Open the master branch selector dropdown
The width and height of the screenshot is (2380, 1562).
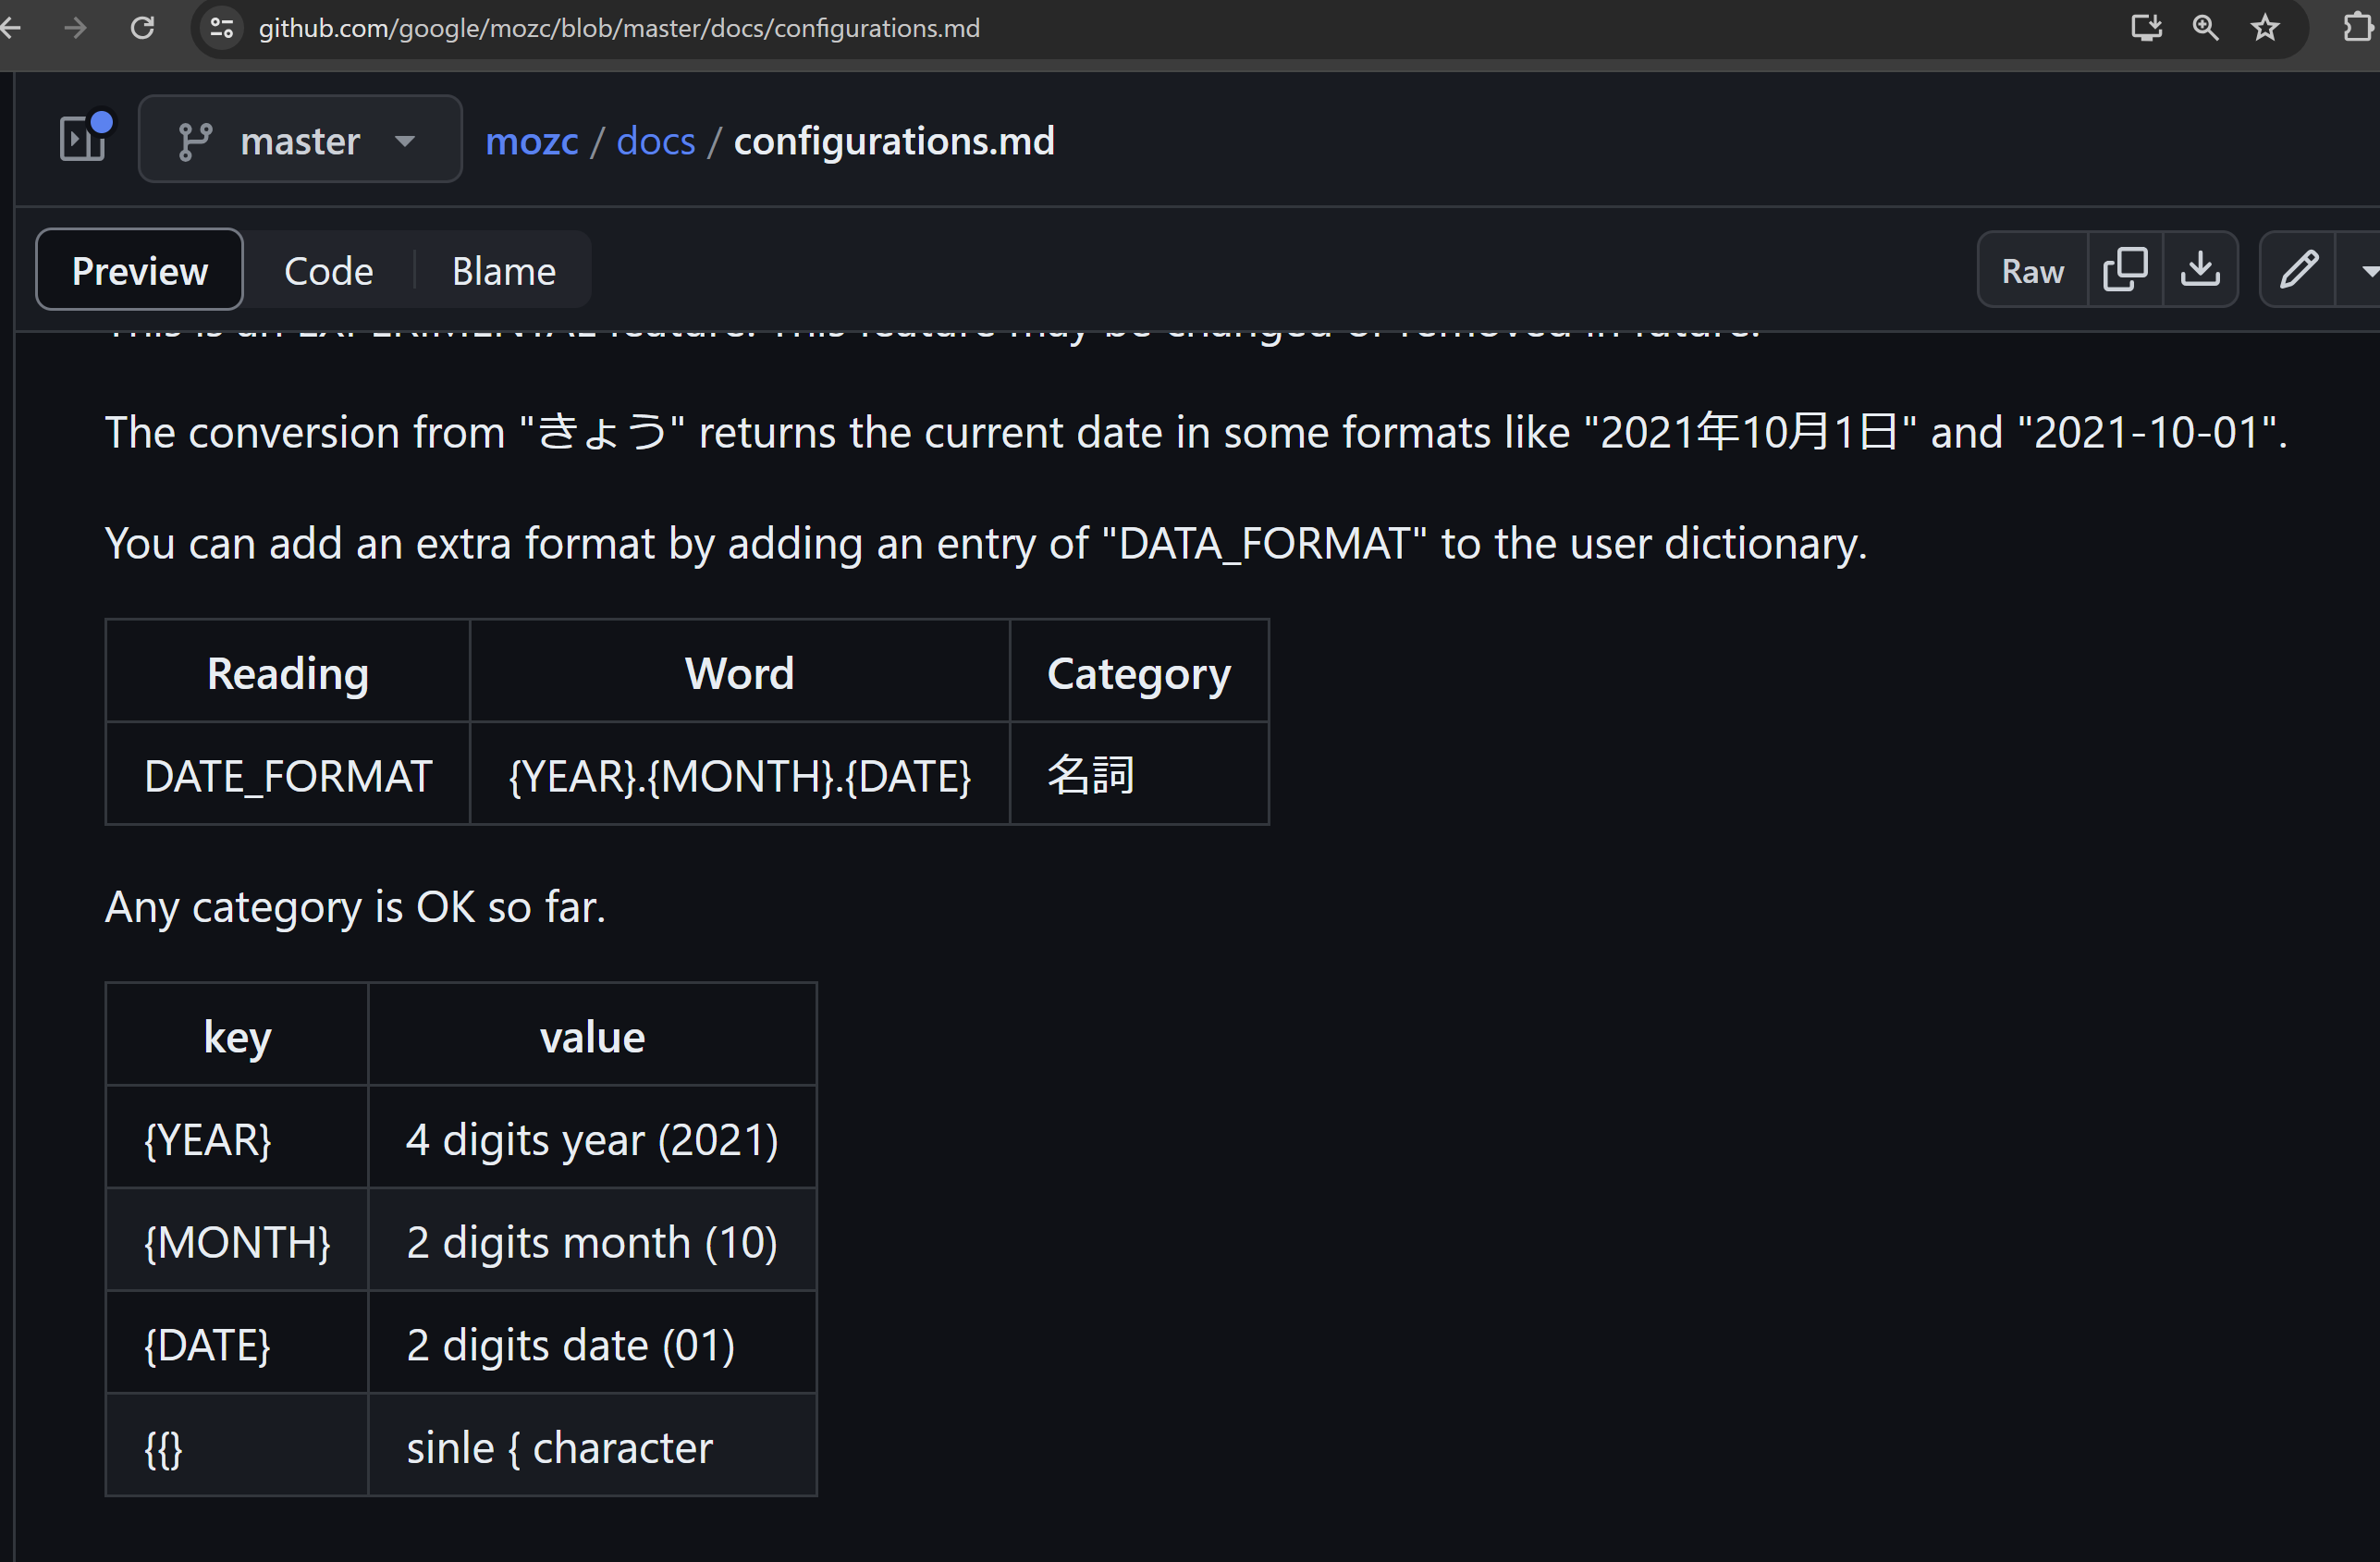[299, 140]
